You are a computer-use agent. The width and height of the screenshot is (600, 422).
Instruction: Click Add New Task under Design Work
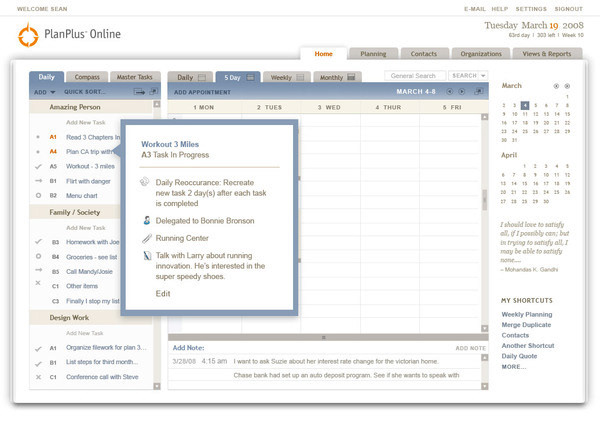coord(85,333)
